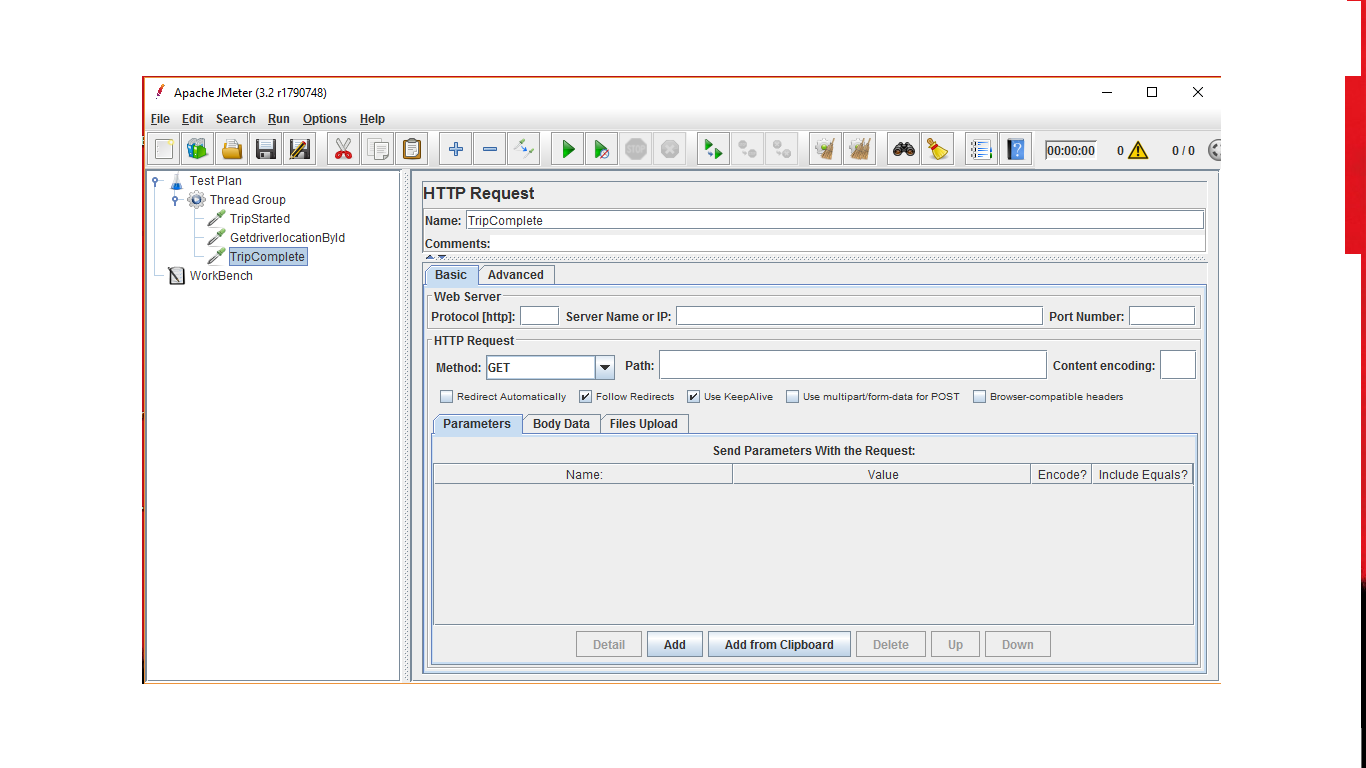The image size is (1366, 768).
Task: Enable the Redirect Automatically checkbox
Action: coord(447,397)
